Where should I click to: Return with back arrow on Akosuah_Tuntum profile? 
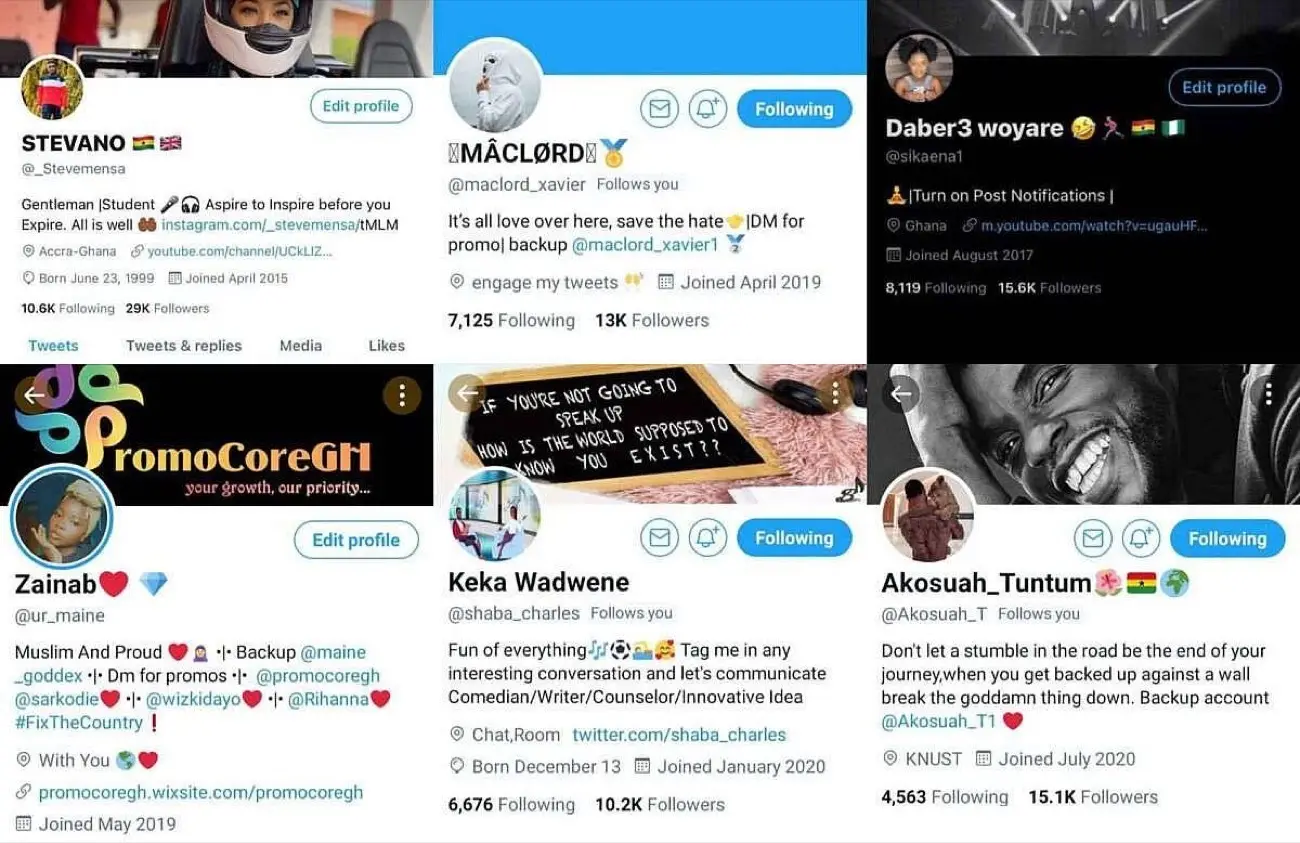(900, 393)
